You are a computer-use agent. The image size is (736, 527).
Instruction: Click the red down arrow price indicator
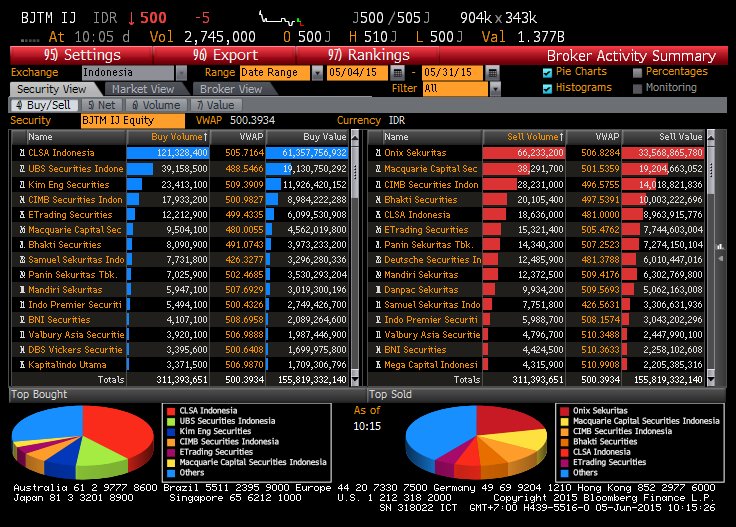click(x=131, y=18)
